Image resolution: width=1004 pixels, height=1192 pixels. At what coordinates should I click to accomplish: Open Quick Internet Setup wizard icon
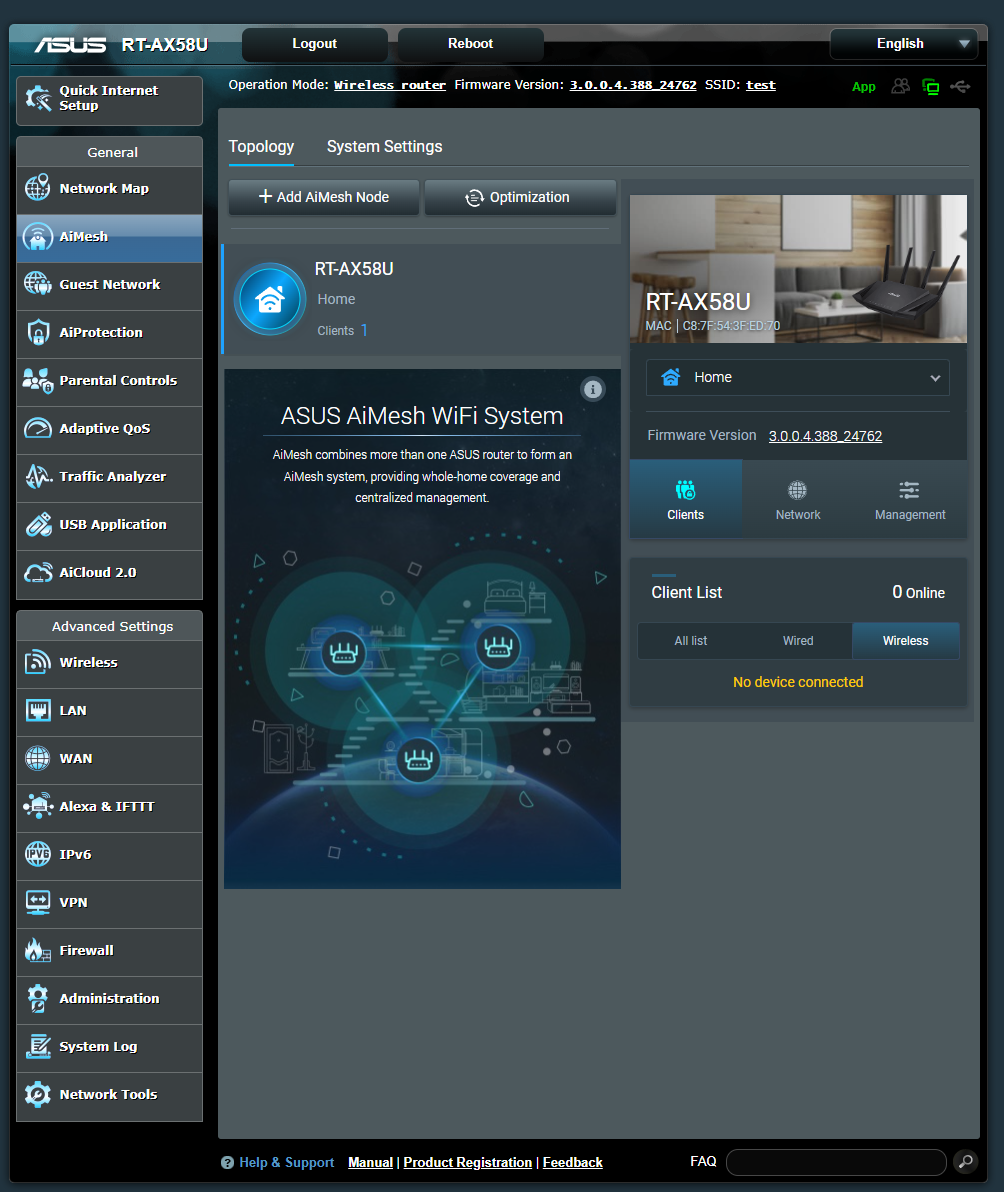(38, 98)
